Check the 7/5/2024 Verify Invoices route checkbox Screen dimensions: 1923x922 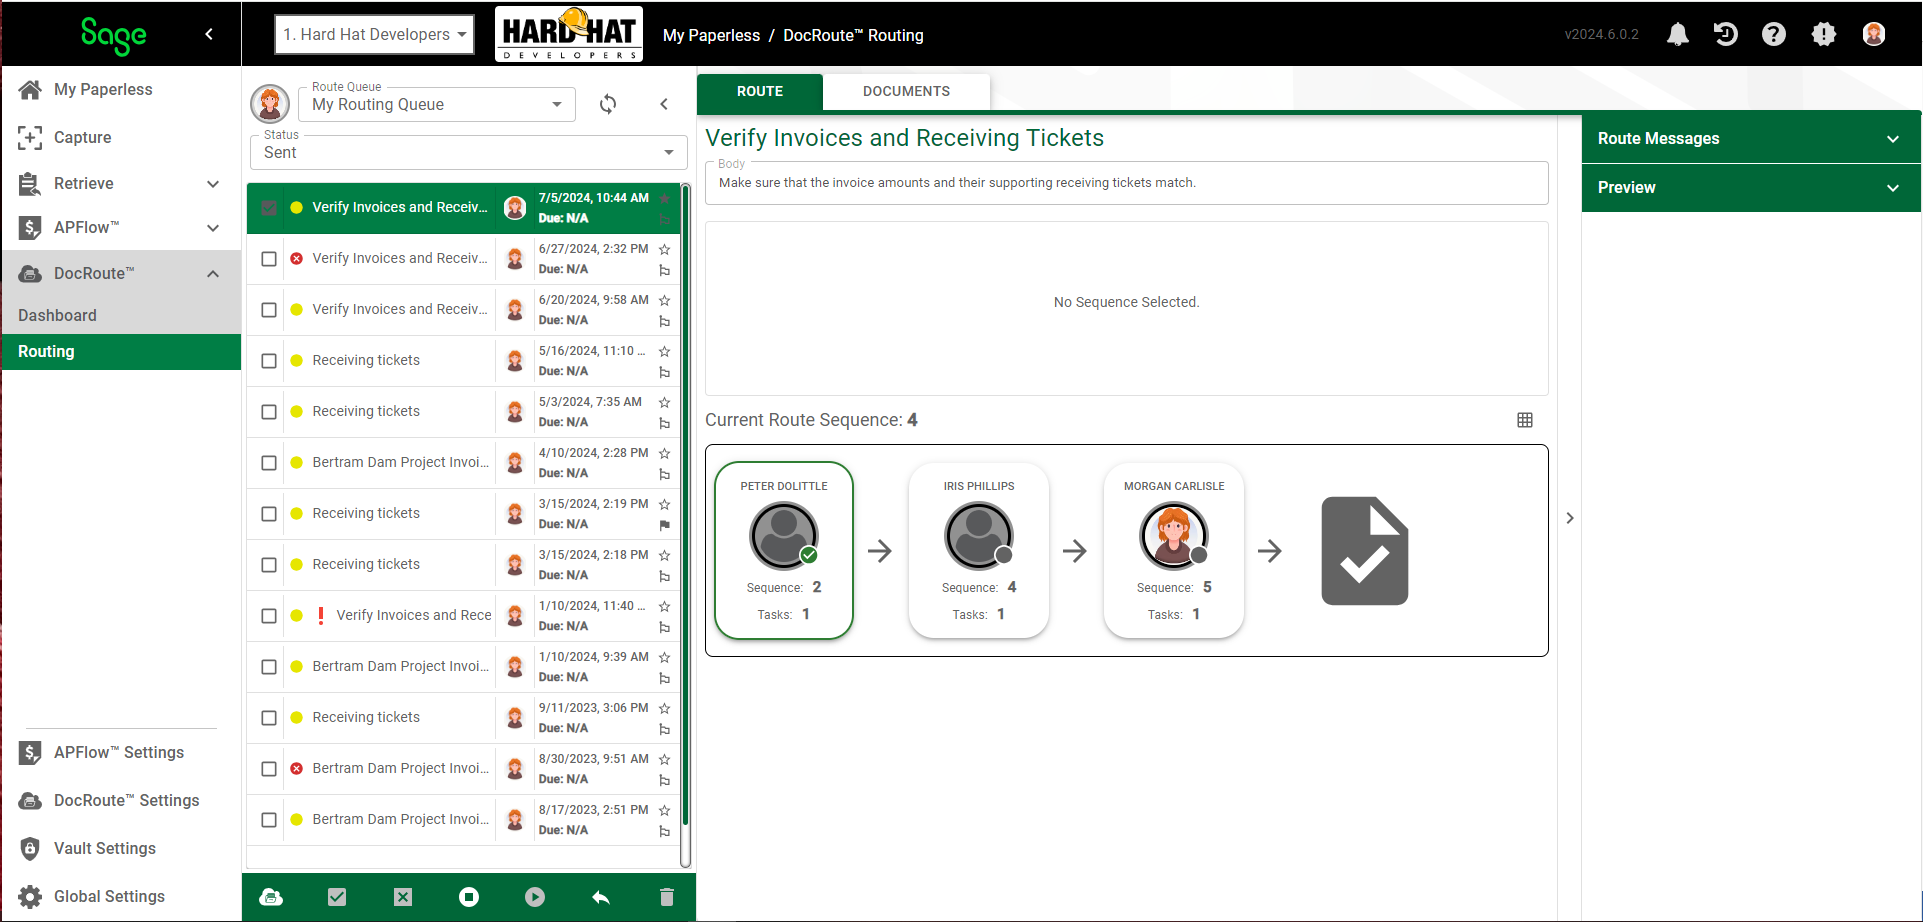pos(269,208)
